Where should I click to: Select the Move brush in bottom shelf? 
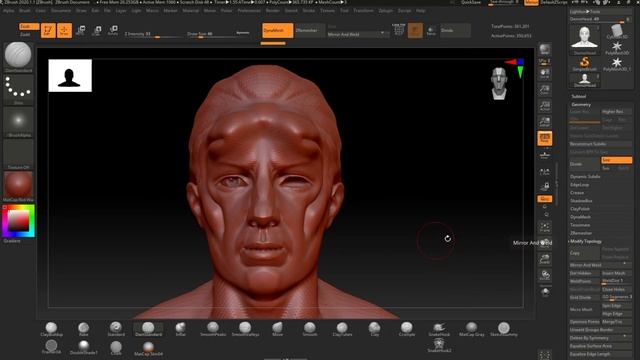click(278, 330)
